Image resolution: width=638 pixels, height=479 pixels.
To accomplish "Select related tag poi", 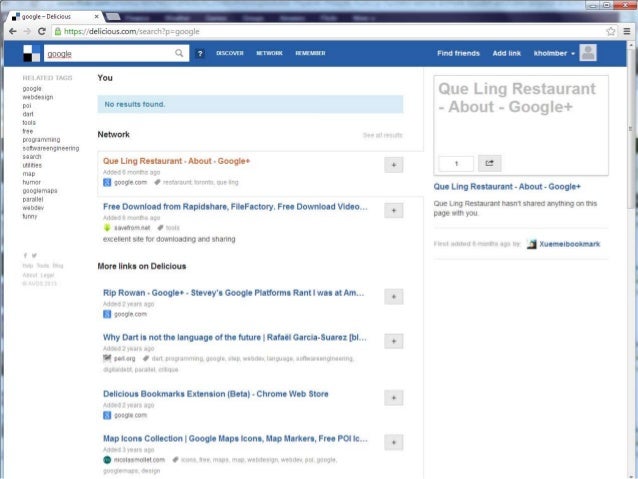I will click(27, 106).
